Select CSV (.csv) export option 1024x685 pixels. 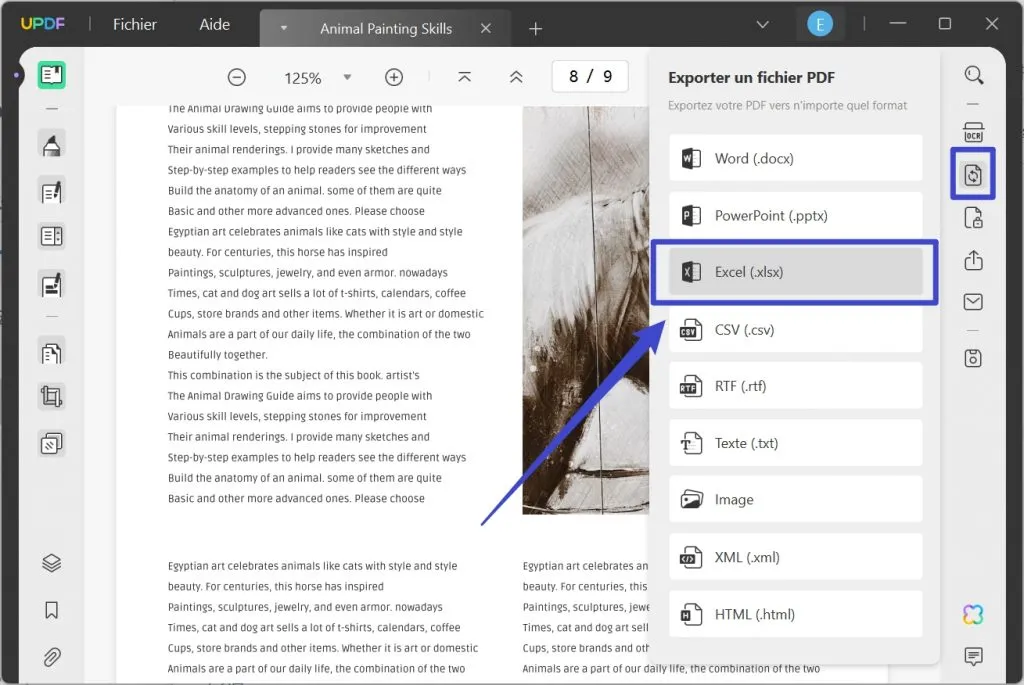(x=795, y=328)
